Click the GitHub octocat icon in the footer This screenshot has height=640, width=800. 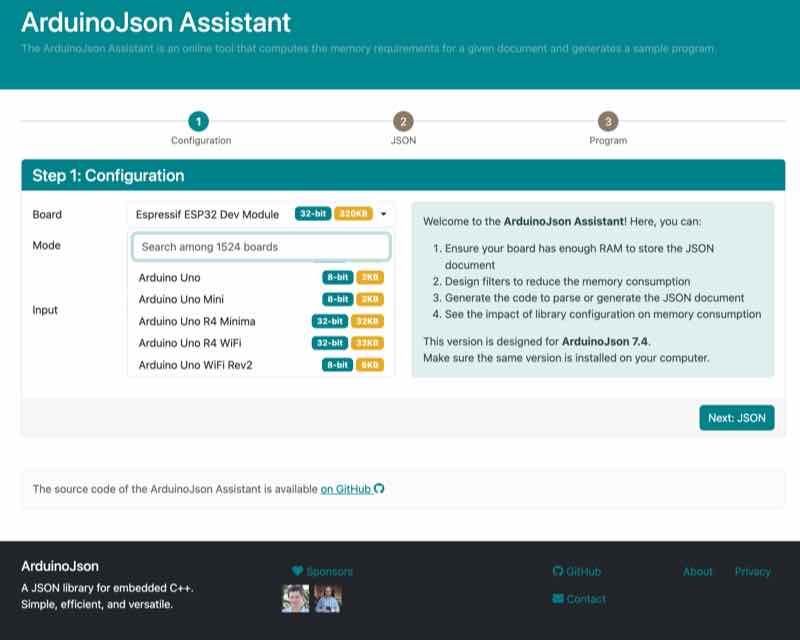pos(557,571)
